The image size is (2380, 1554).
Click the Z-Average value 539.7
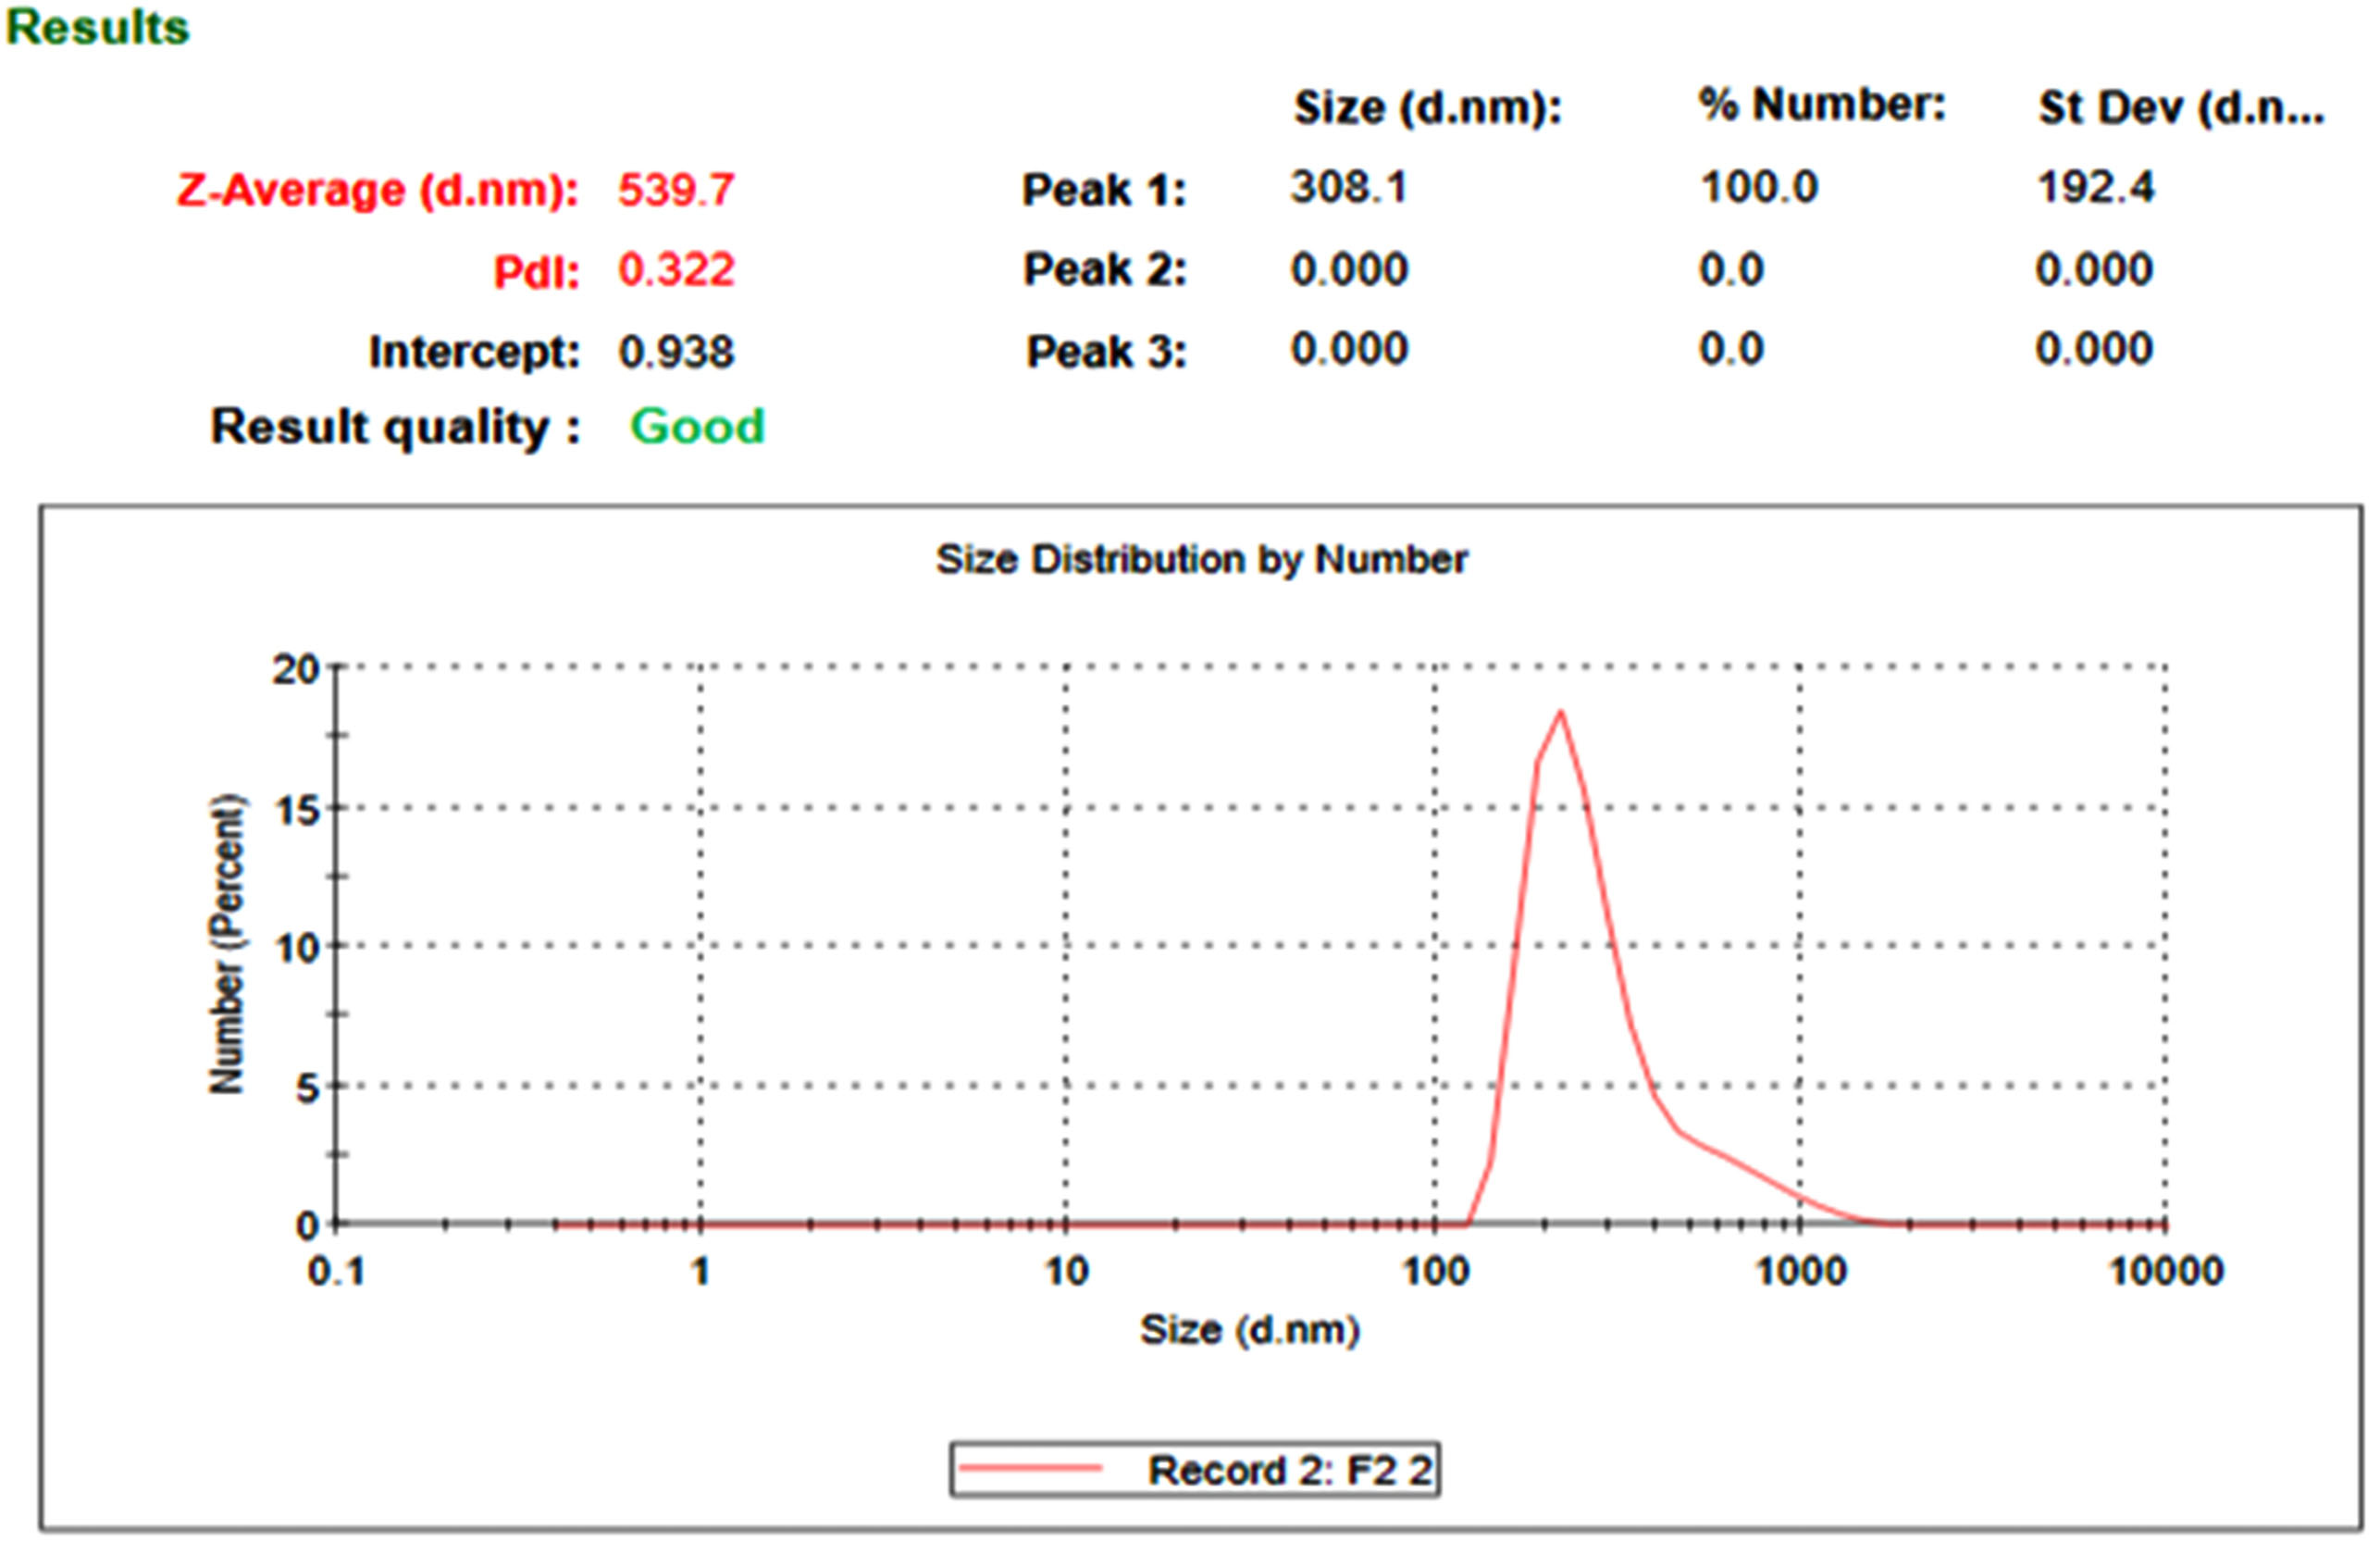click(676, 190)
